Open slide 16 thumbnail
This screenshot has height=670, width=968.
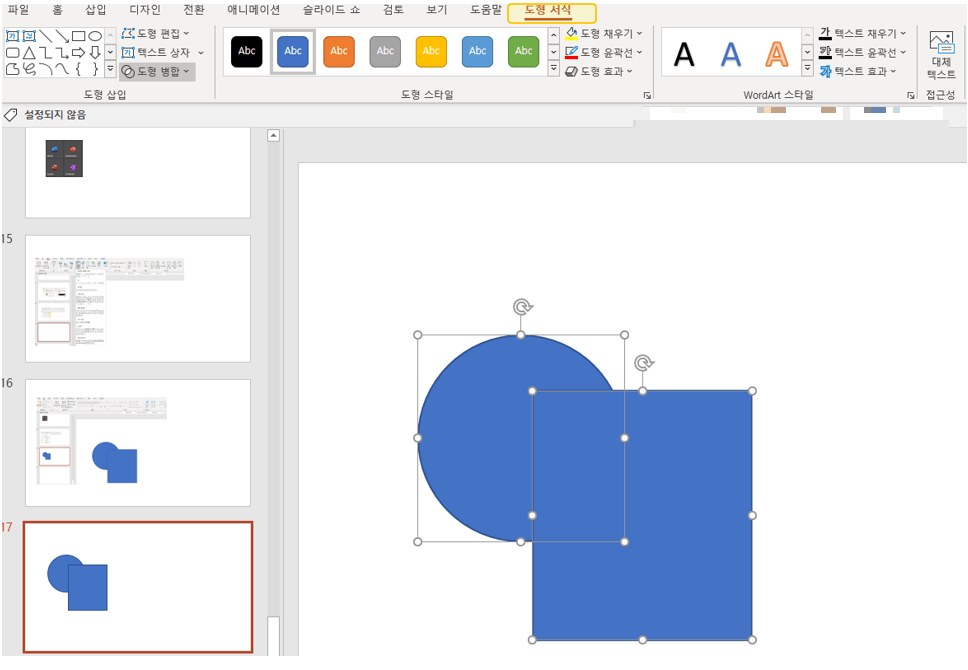(138, 443)
